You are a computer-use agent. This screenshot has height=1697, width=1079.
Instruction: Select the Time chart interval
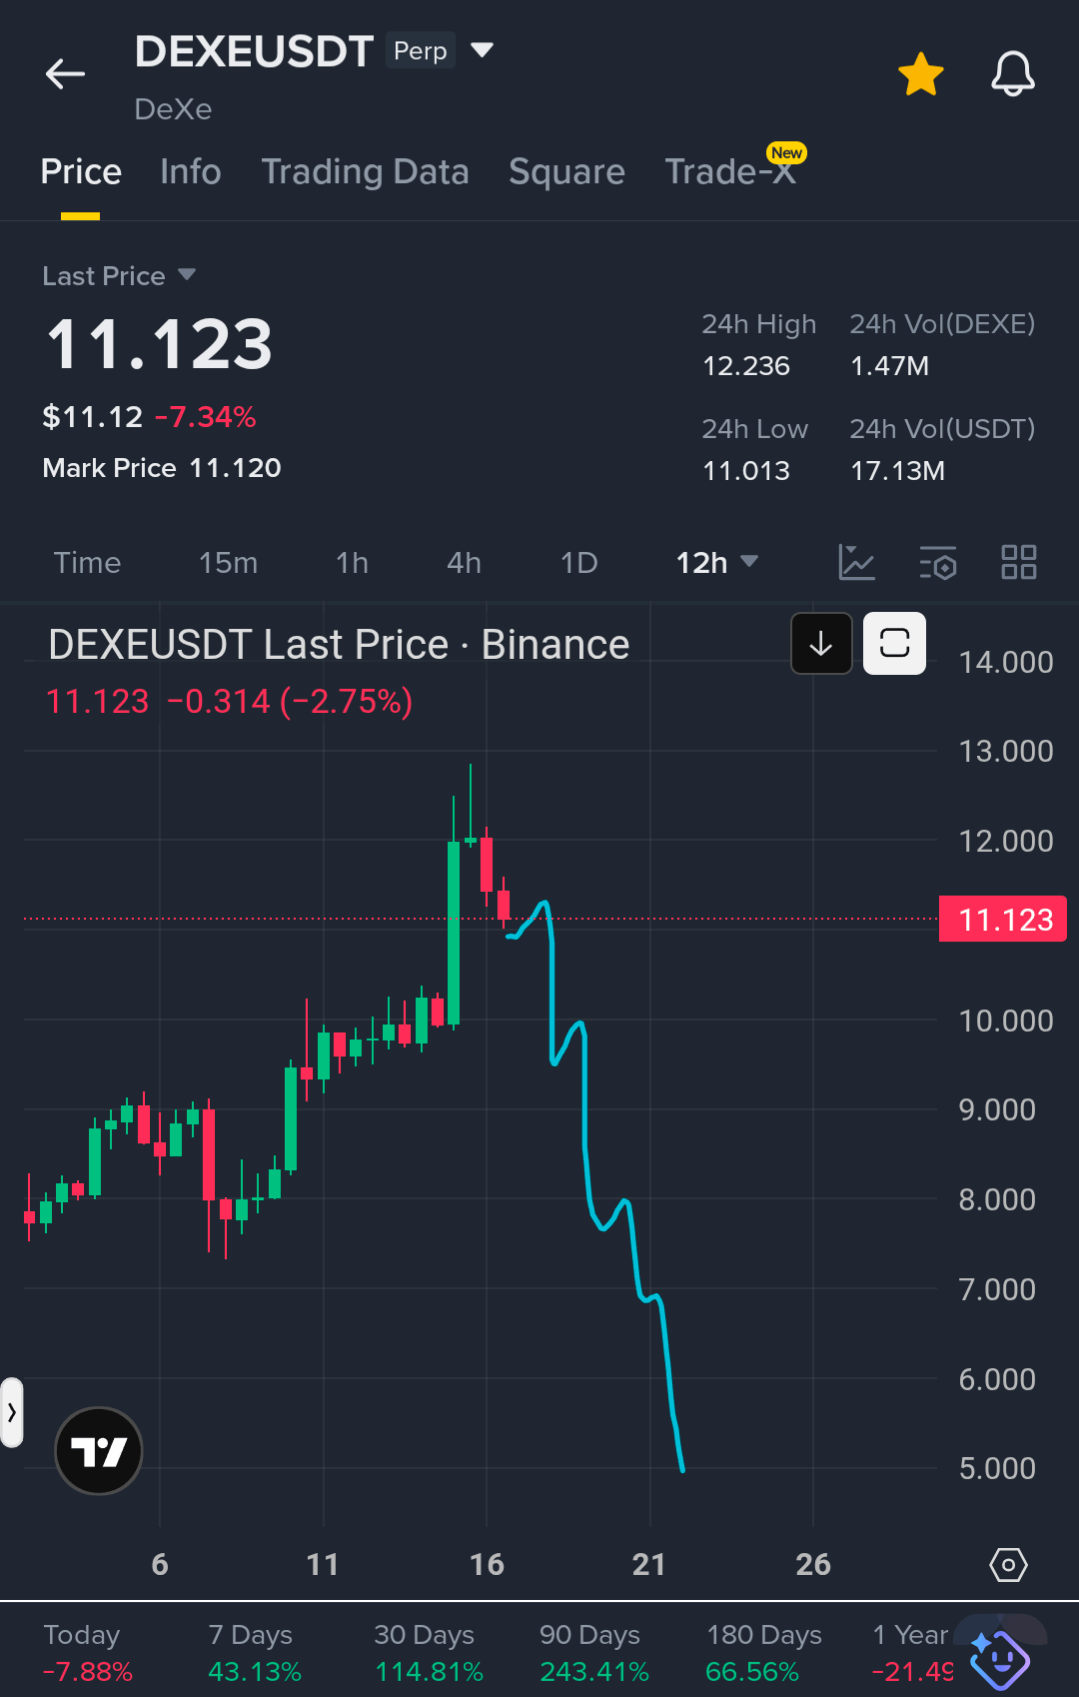point(87,563)
